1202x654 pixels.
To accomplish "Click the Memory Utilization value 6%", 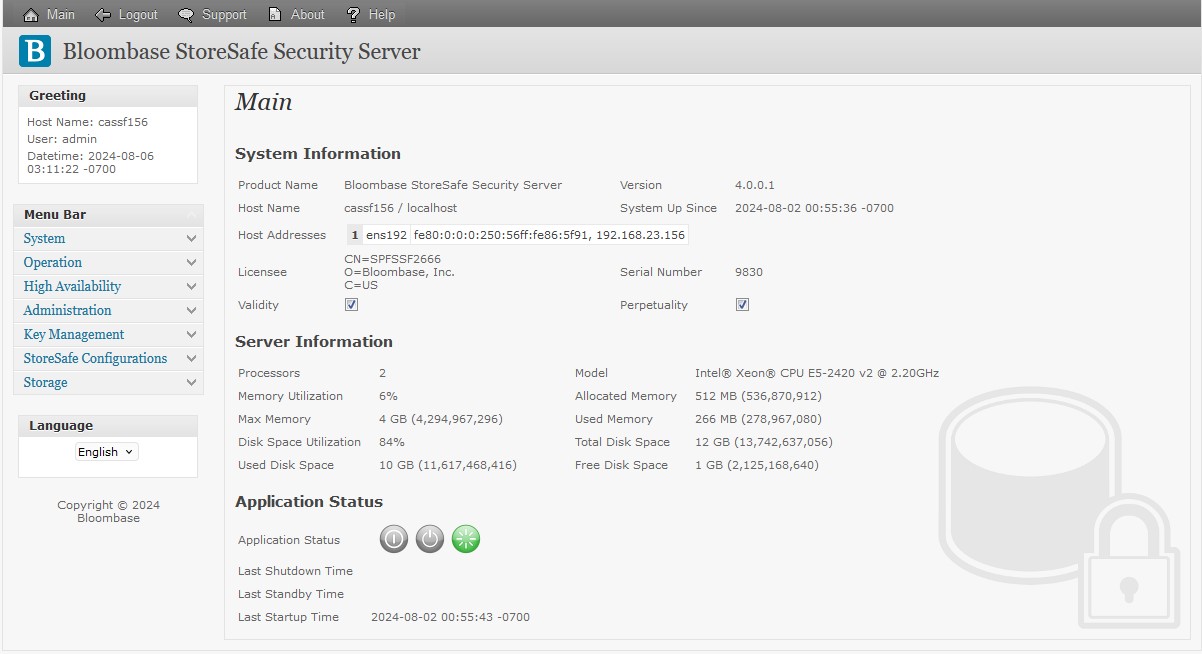I will [x=388, y=396].
